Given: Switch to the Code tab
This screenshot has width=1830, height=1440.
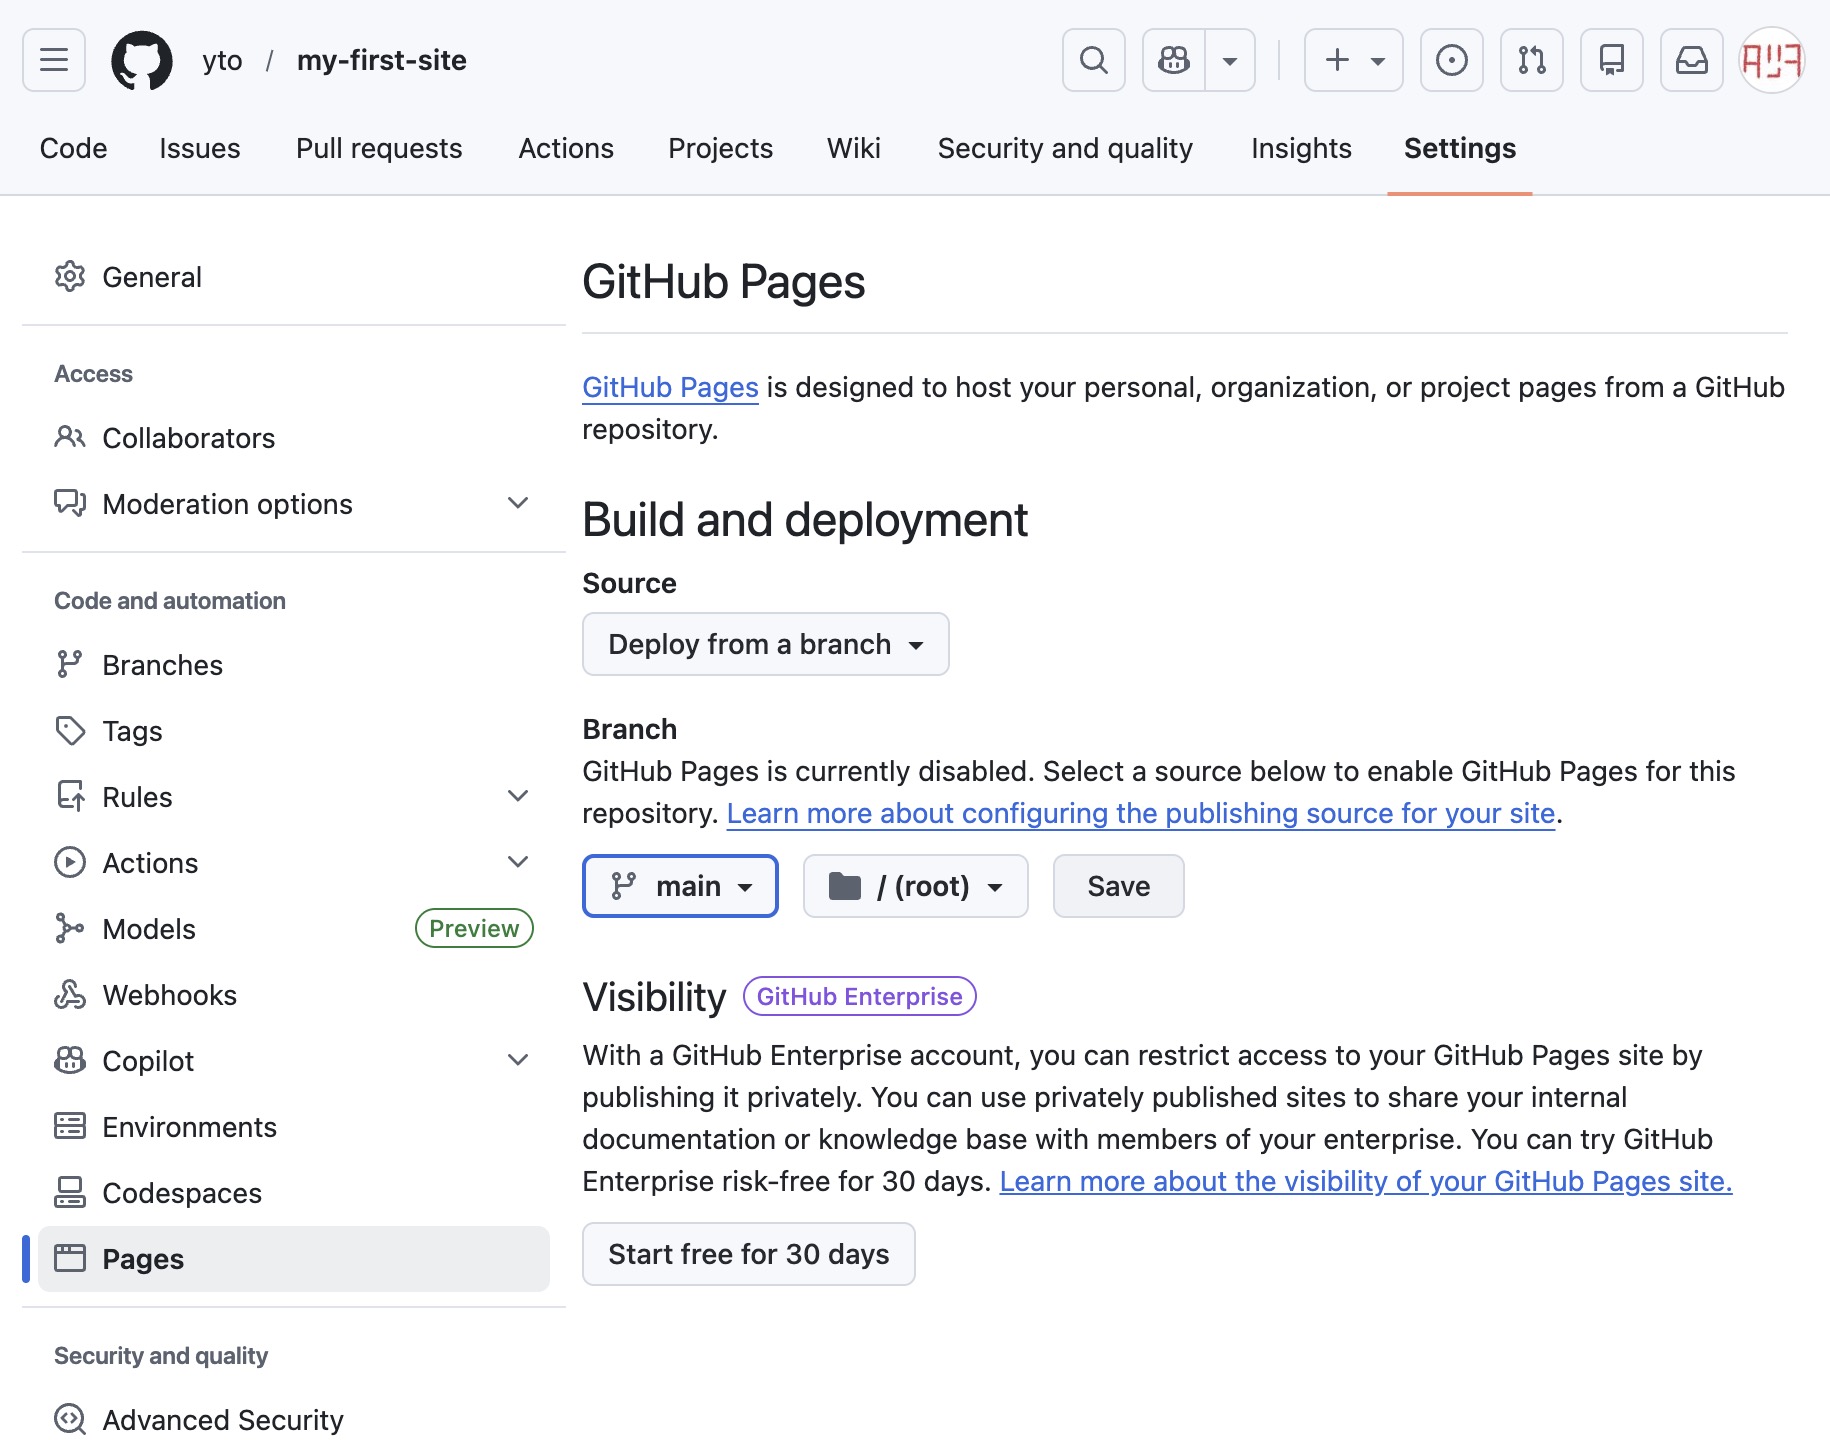Looking at the screenshot, I should pyautogui.click(x=73, y=148).
